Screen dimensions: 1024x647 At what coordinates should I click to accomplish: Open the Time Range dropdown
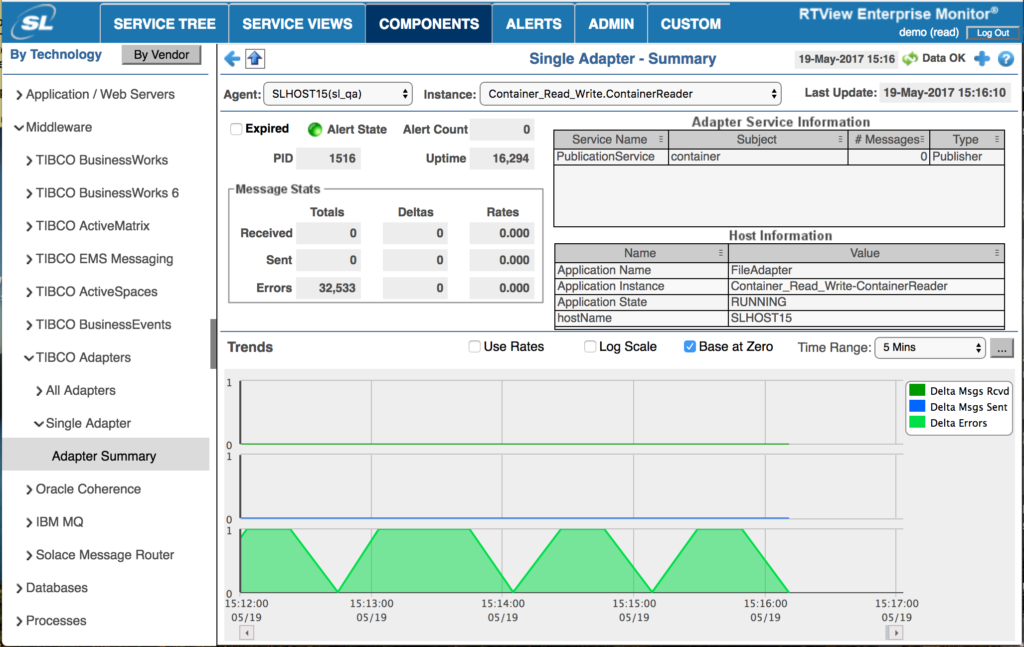point(929,347)
